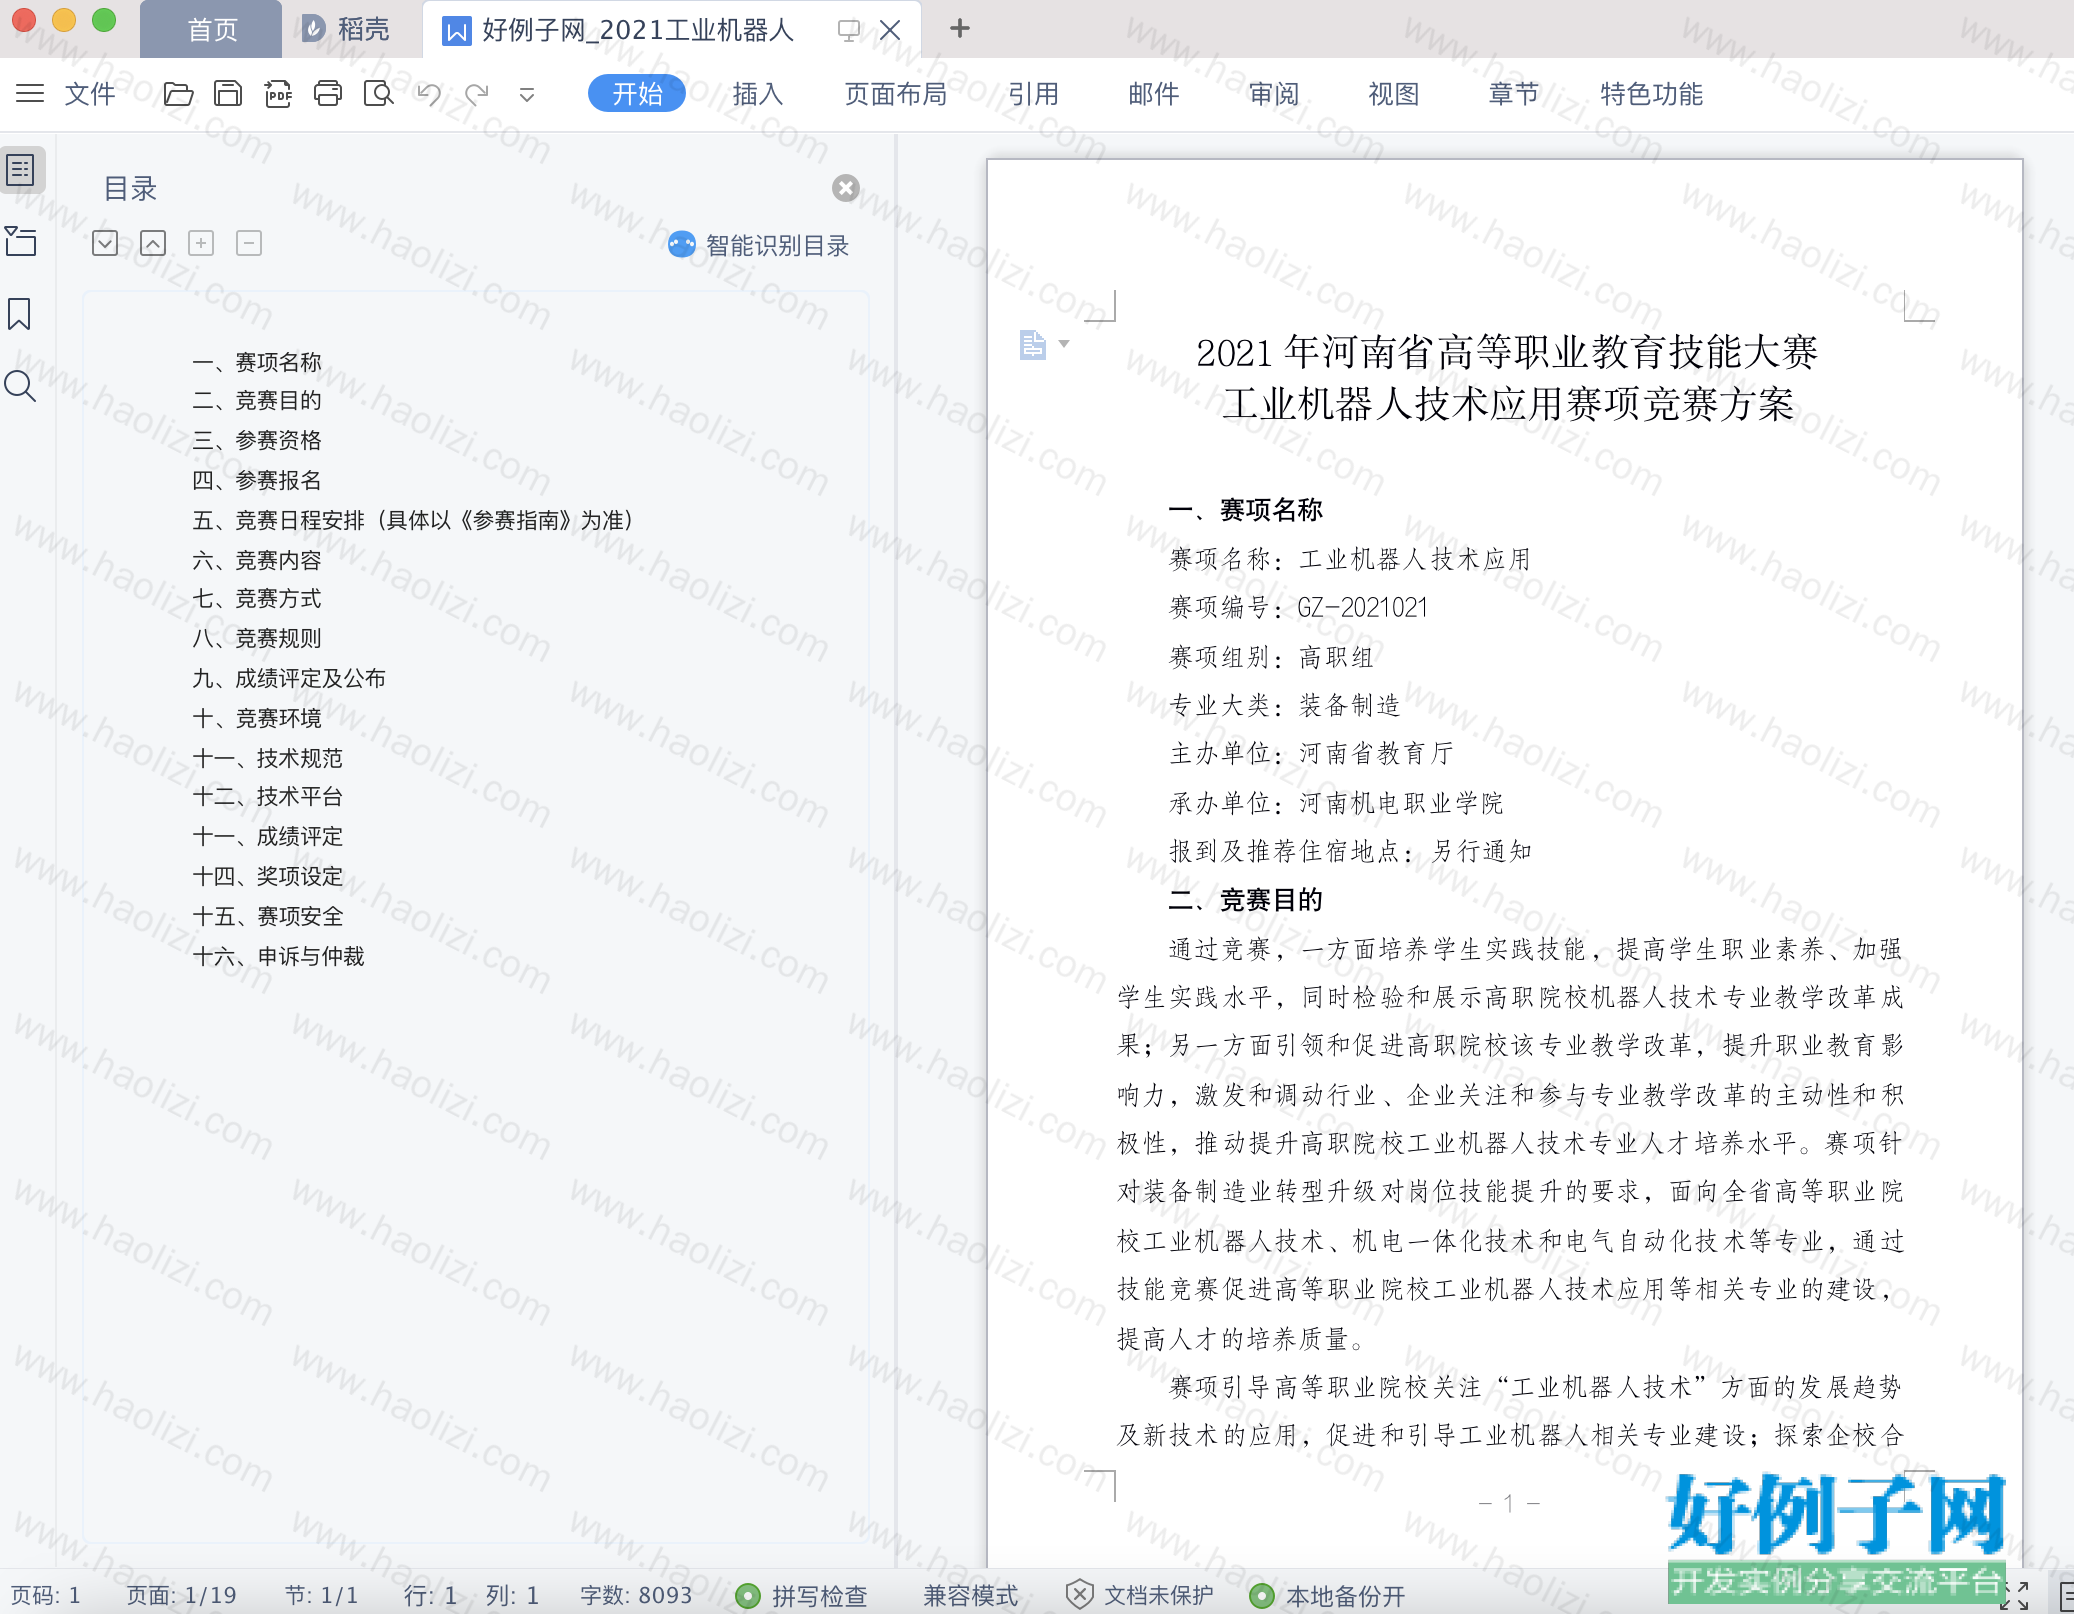The image size is (2074, 1614).
Task: Switch to 首页 tab
Action: pyautogui.click(x=212, y=29)
